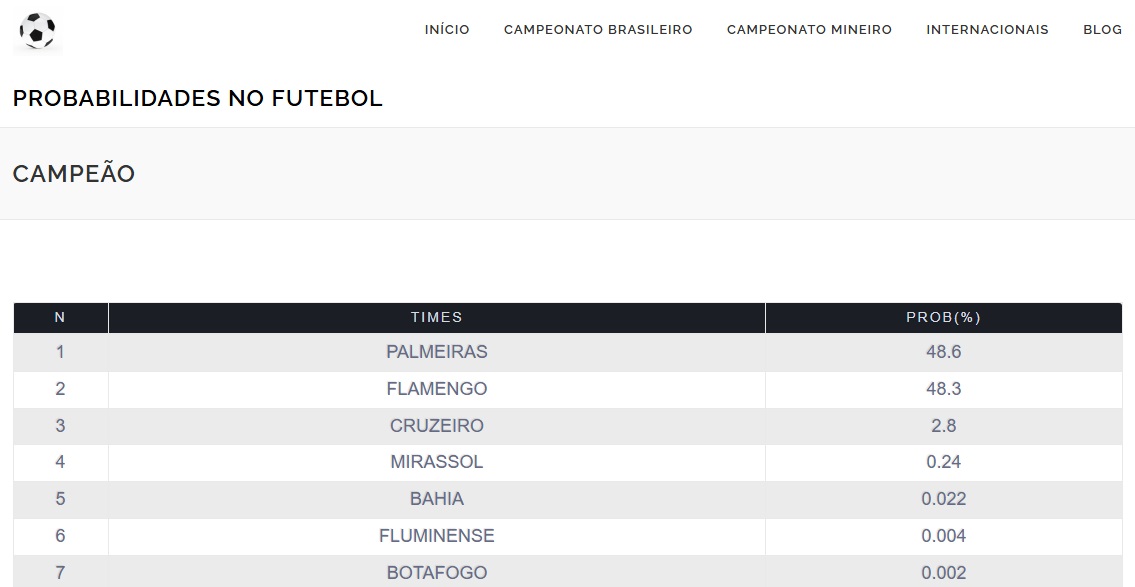Image resolution: width=1135 pixels, height=587 pixels.
Task: Open the Campeonato Mineiro menu
Action: tap(809, 30)
